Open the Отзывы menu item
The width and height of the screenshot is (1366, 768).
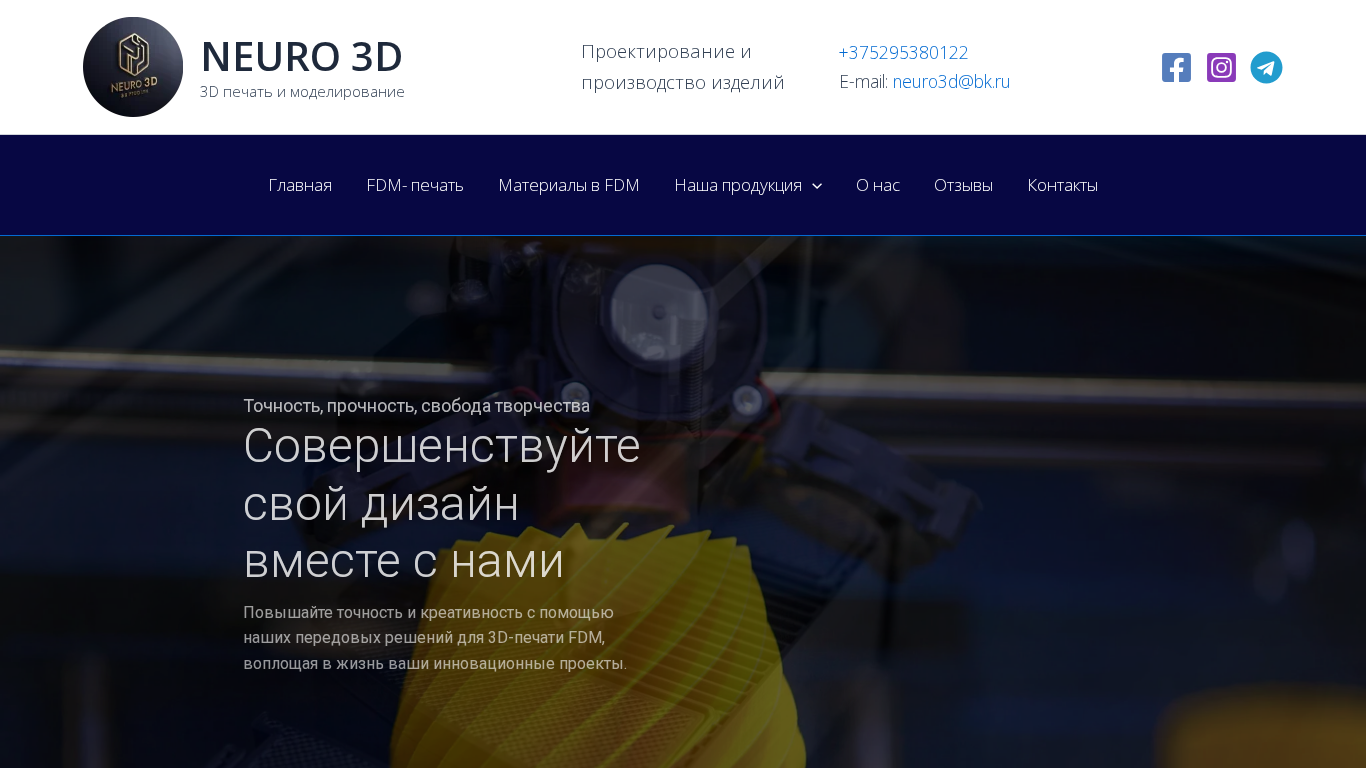tap(963, 185)
